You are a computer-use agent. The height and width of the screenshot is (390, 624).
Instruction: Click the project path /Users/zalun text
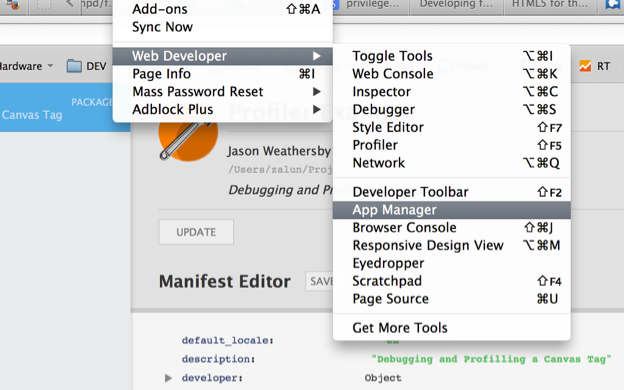click(x=280, y=170)
